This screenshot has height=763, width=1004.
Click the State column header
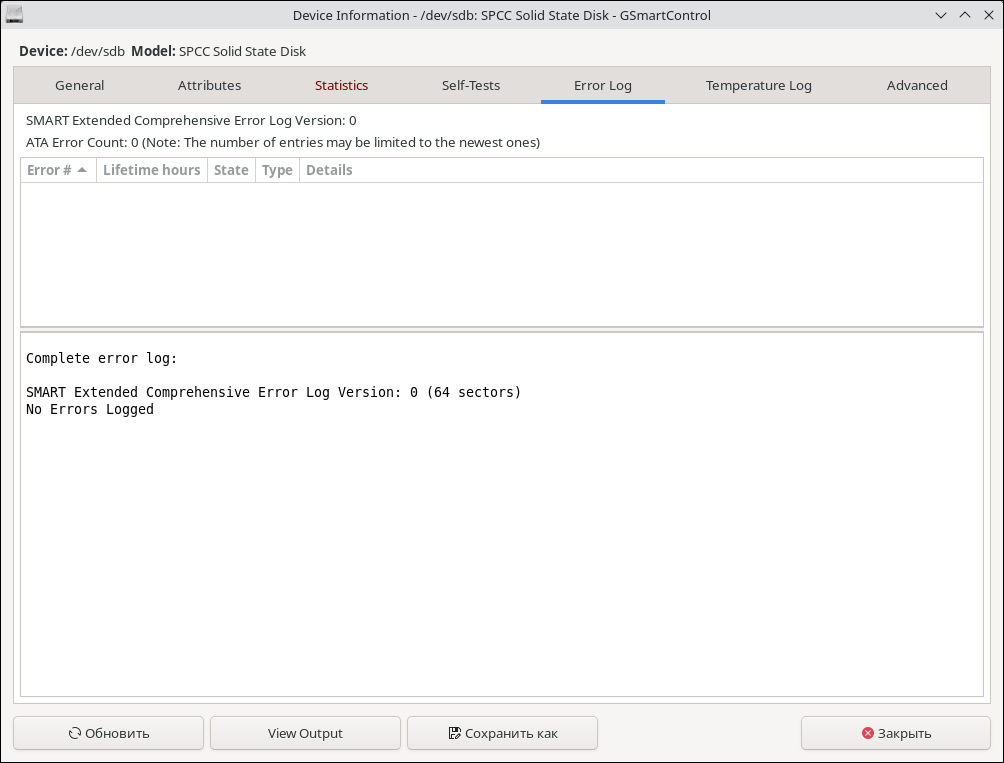click(231, 170)
